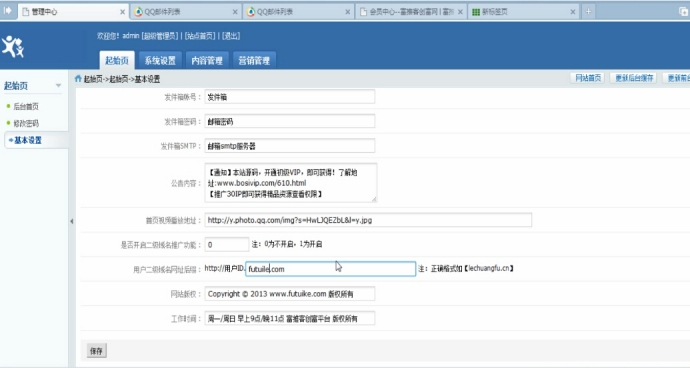The image size is (690, 368).
Task: Select the 起始页 navigation tab
Action: click(x=117, y=60)
